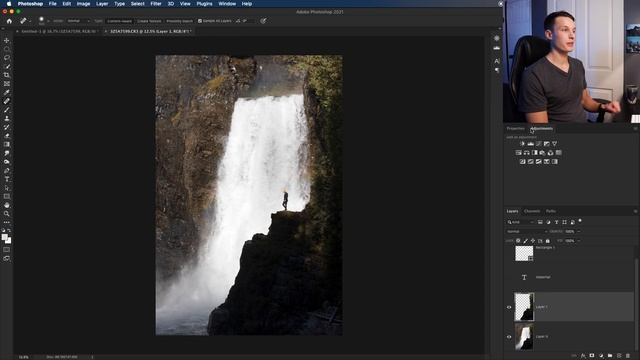Click the Create Texture button
This screenshot has width=640, height=360.
tap(149, 21)
